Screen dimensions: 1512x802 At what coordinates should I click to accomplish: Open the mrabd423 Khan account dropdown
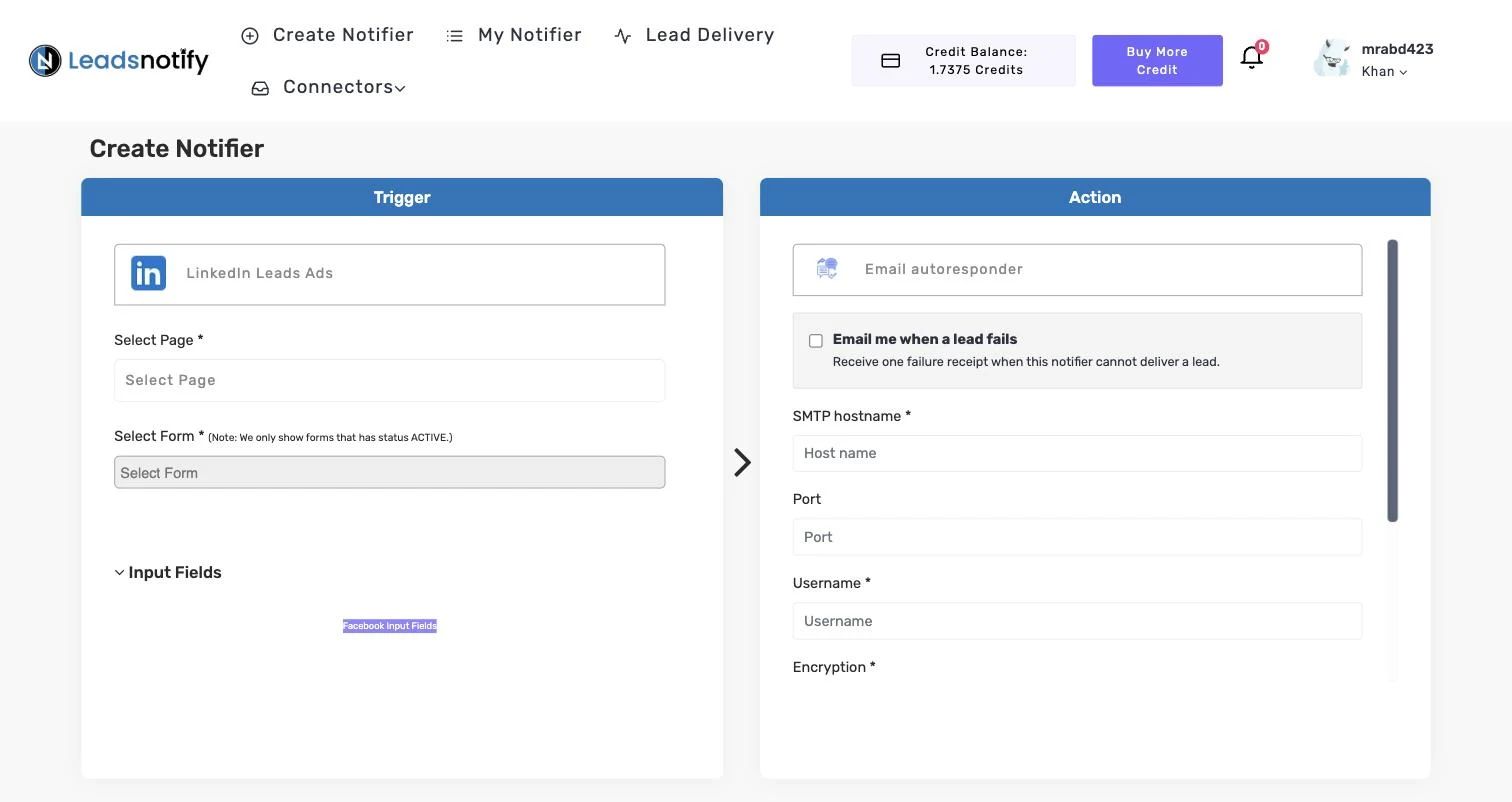(x=1397, y=60)
